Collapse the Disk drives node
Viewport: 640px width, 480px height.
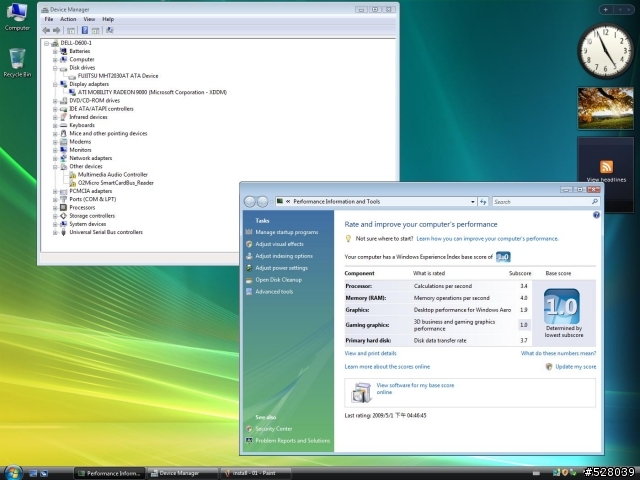[55, 68]
